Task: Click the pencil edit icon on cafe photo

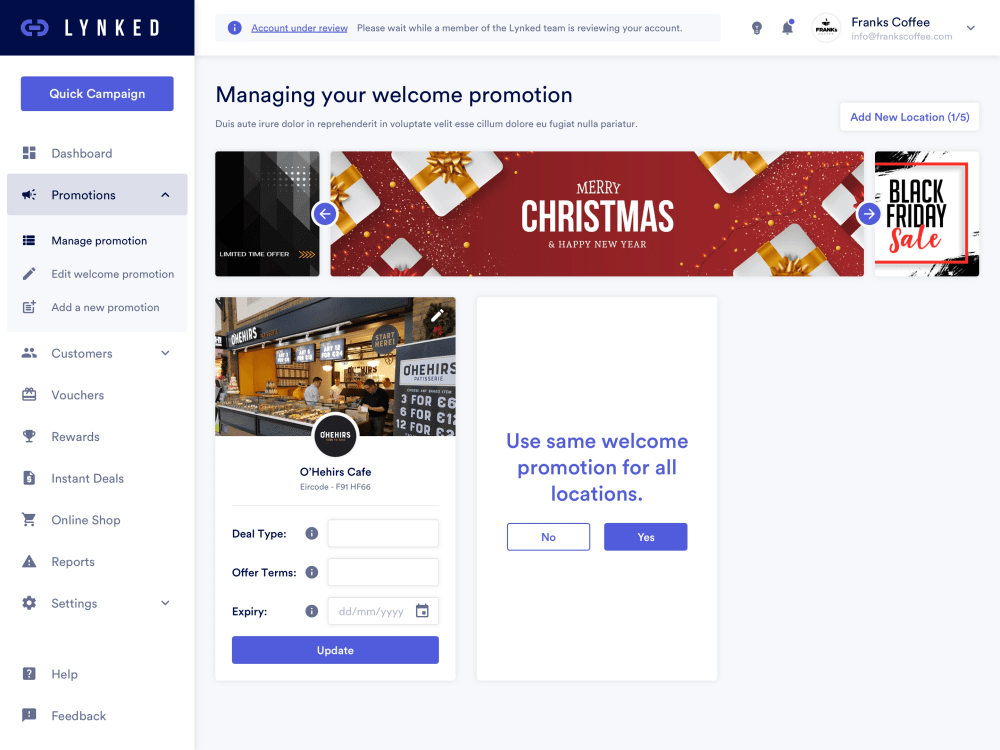Action: tap(437, 315)
